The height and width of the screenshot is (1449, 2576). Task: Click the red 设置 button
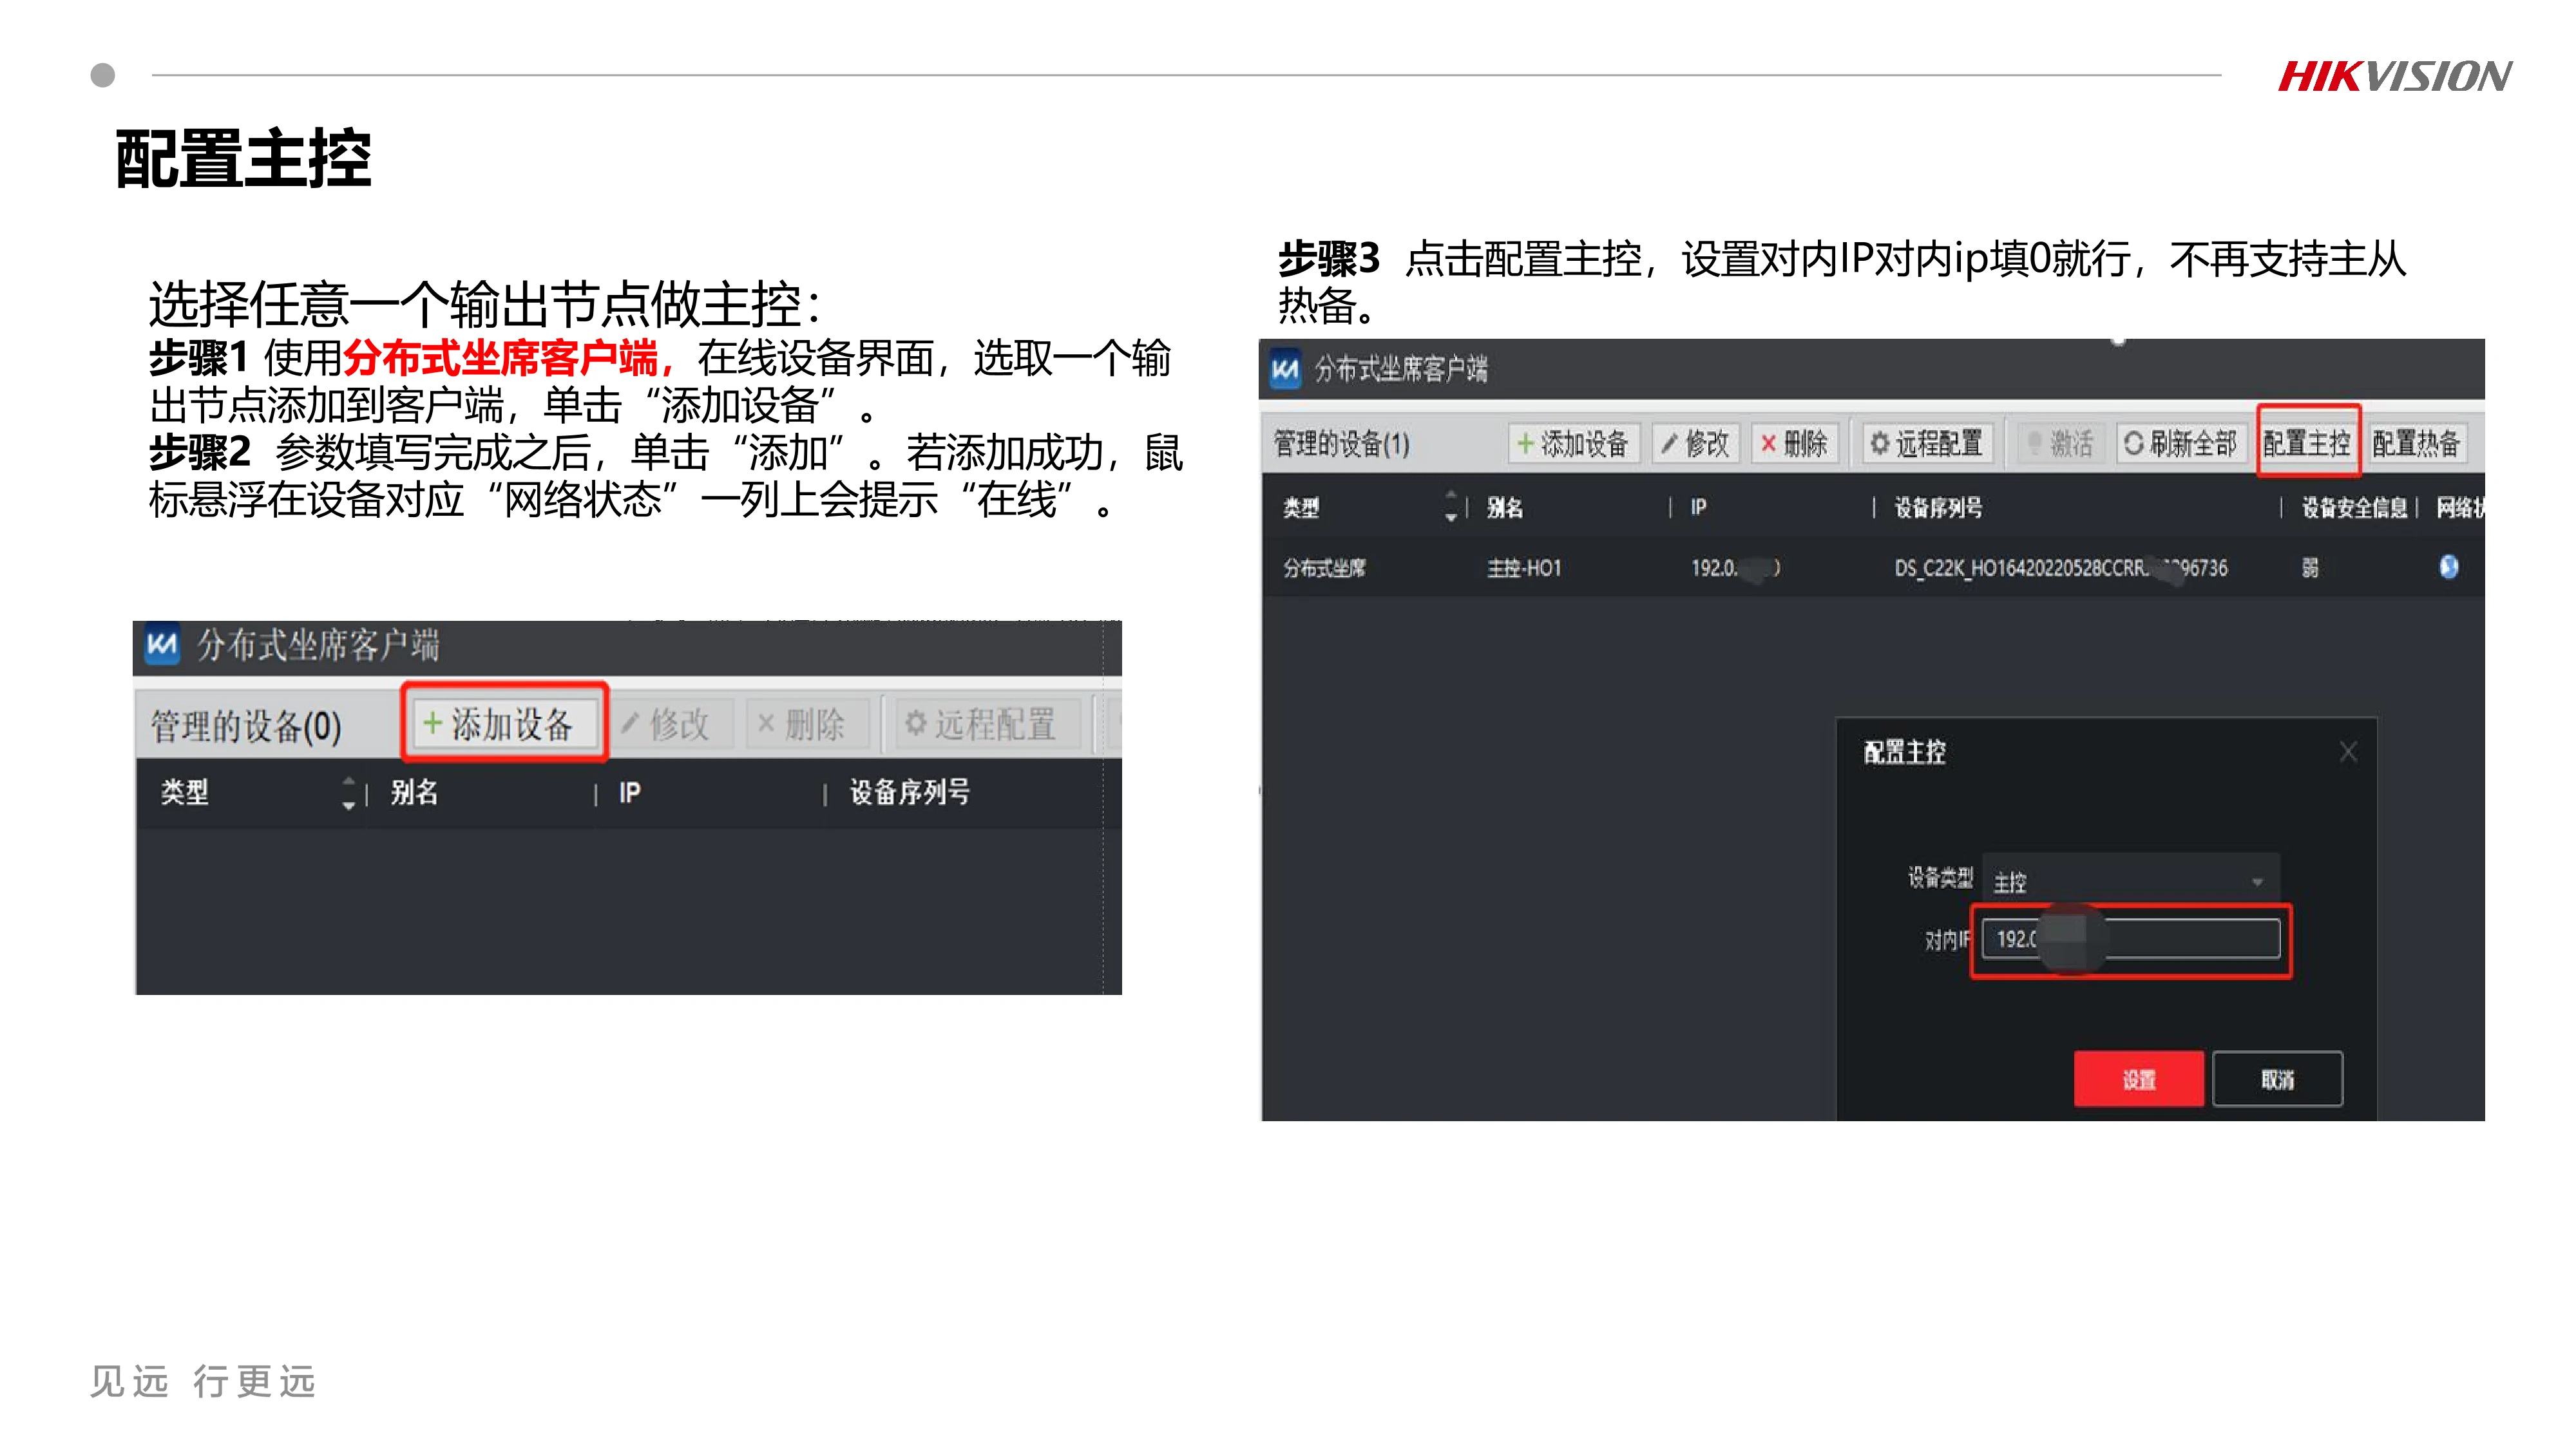tap(2139, 1080)
